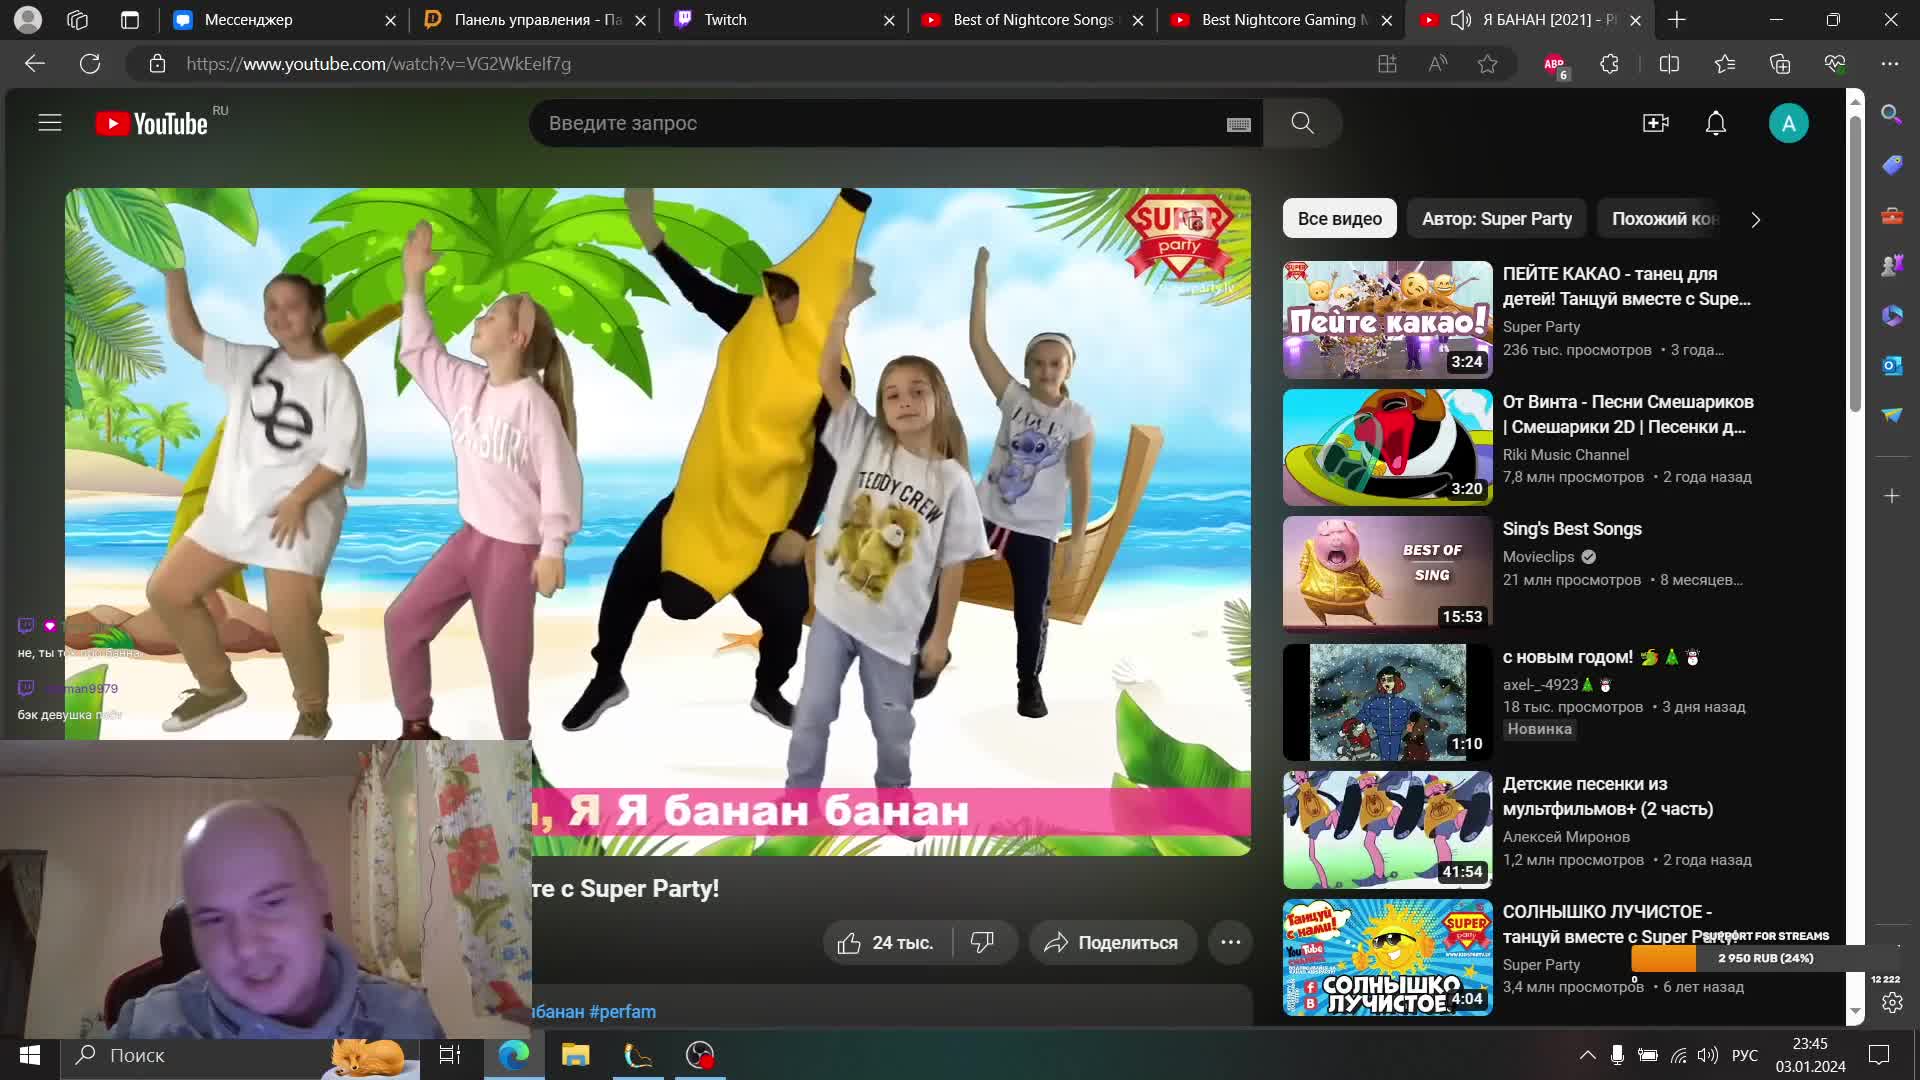The width and height of the screenshot is (1920, 1080).
Task: Open account avatar menu 'A'
Action: (x=1788, y=123)
